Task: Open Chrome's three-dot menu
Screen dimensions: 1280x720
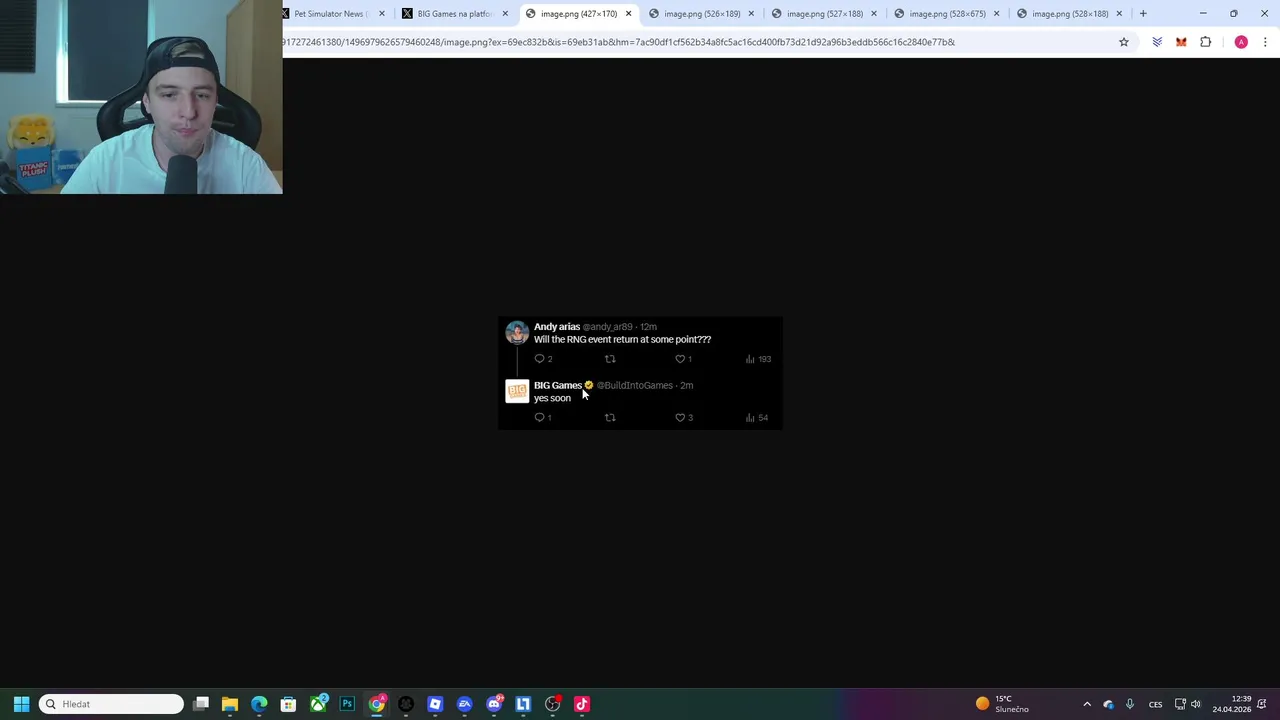Action: [x=1265, y=42]
